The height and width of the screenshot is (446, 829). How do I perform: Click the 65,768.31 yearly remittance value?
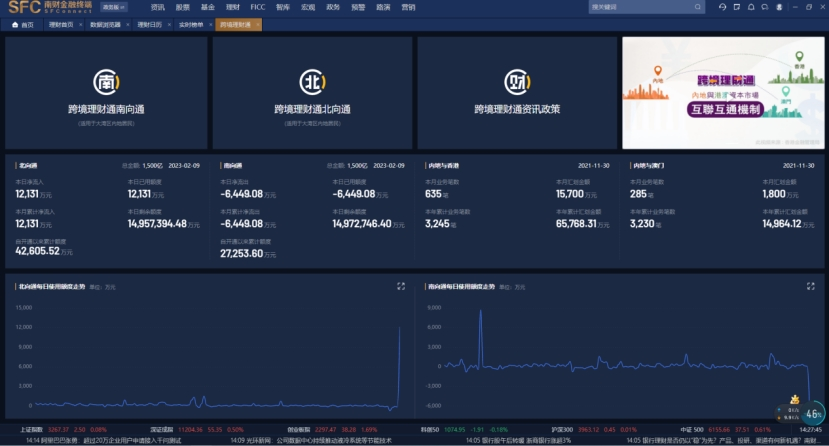(x=576, y=224)
